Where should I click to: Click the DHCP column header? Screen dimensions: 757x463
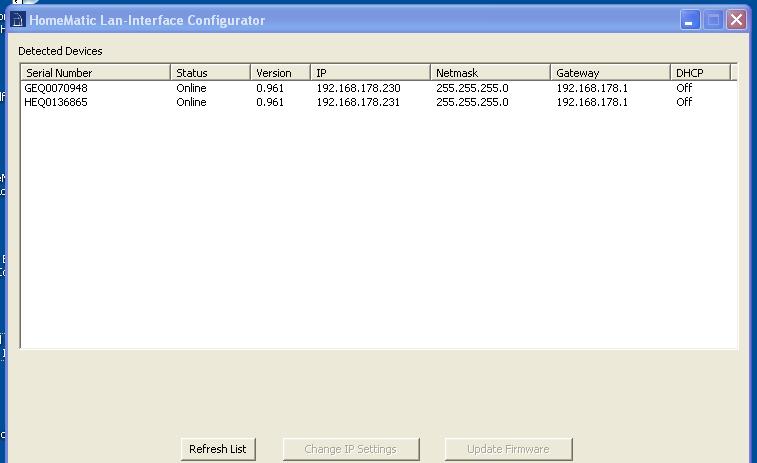pos(701,72)
